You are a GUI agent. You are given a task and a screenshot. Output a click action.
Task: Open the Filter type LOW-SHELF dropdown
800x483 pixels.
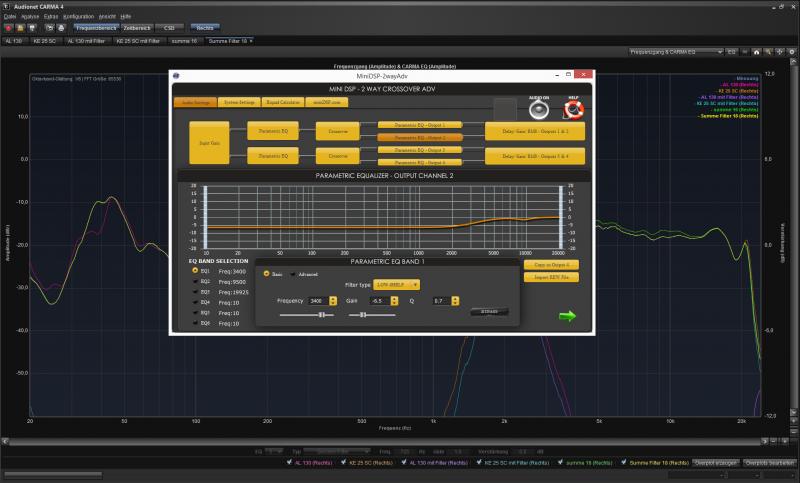pos(394,285)
